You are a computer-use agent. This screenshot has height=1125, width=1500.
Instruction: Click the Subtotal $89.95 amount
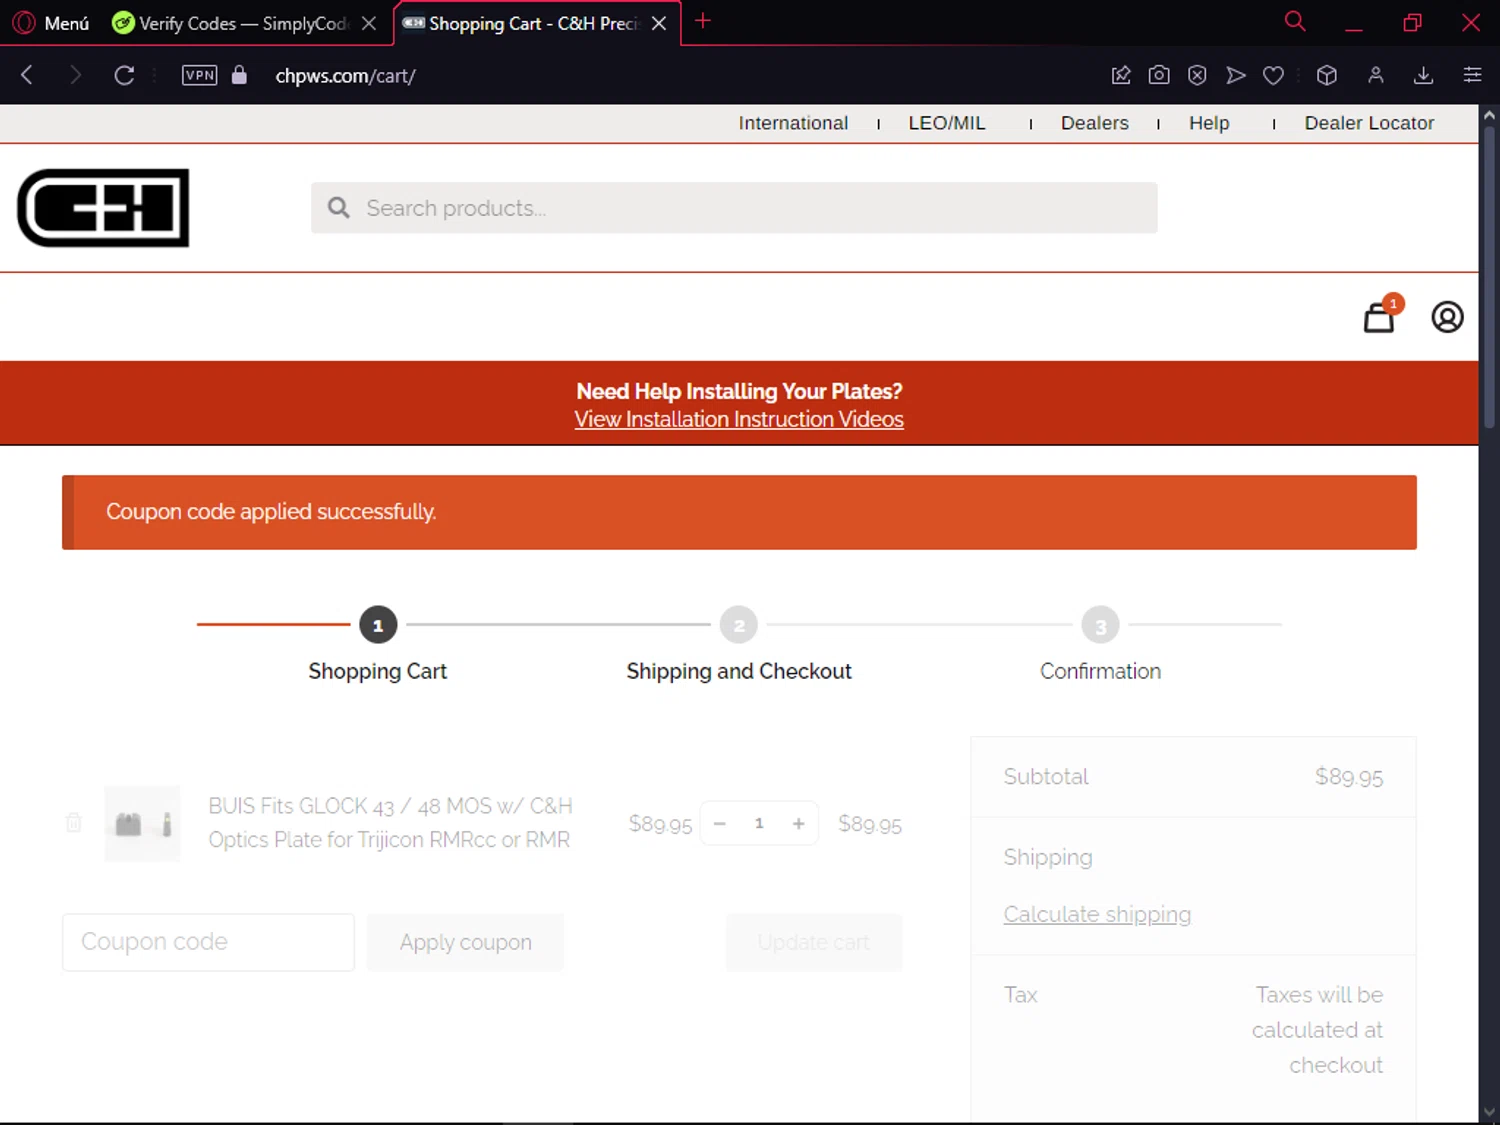tap(1349, 777)
